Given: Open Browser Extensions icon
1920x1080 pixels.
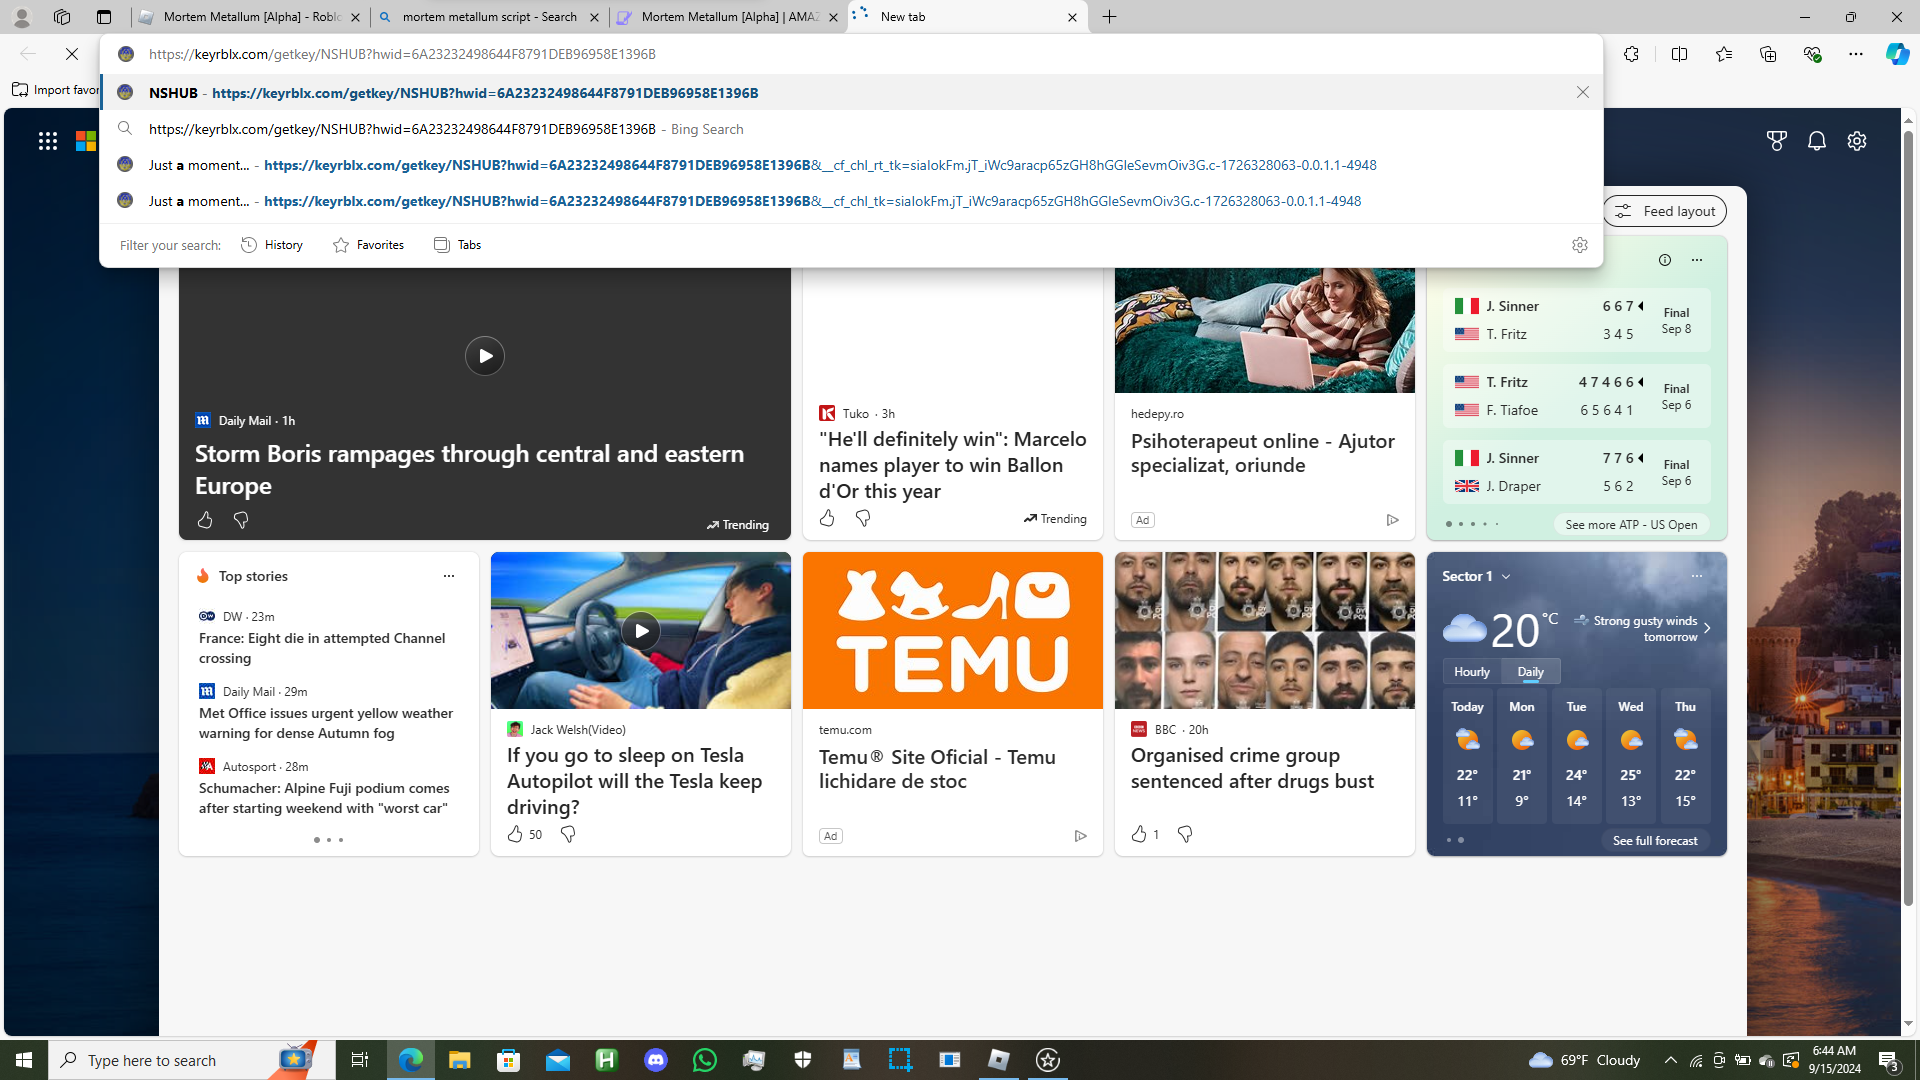Looking at the screenshot, I should click(x=1631, y=54).
